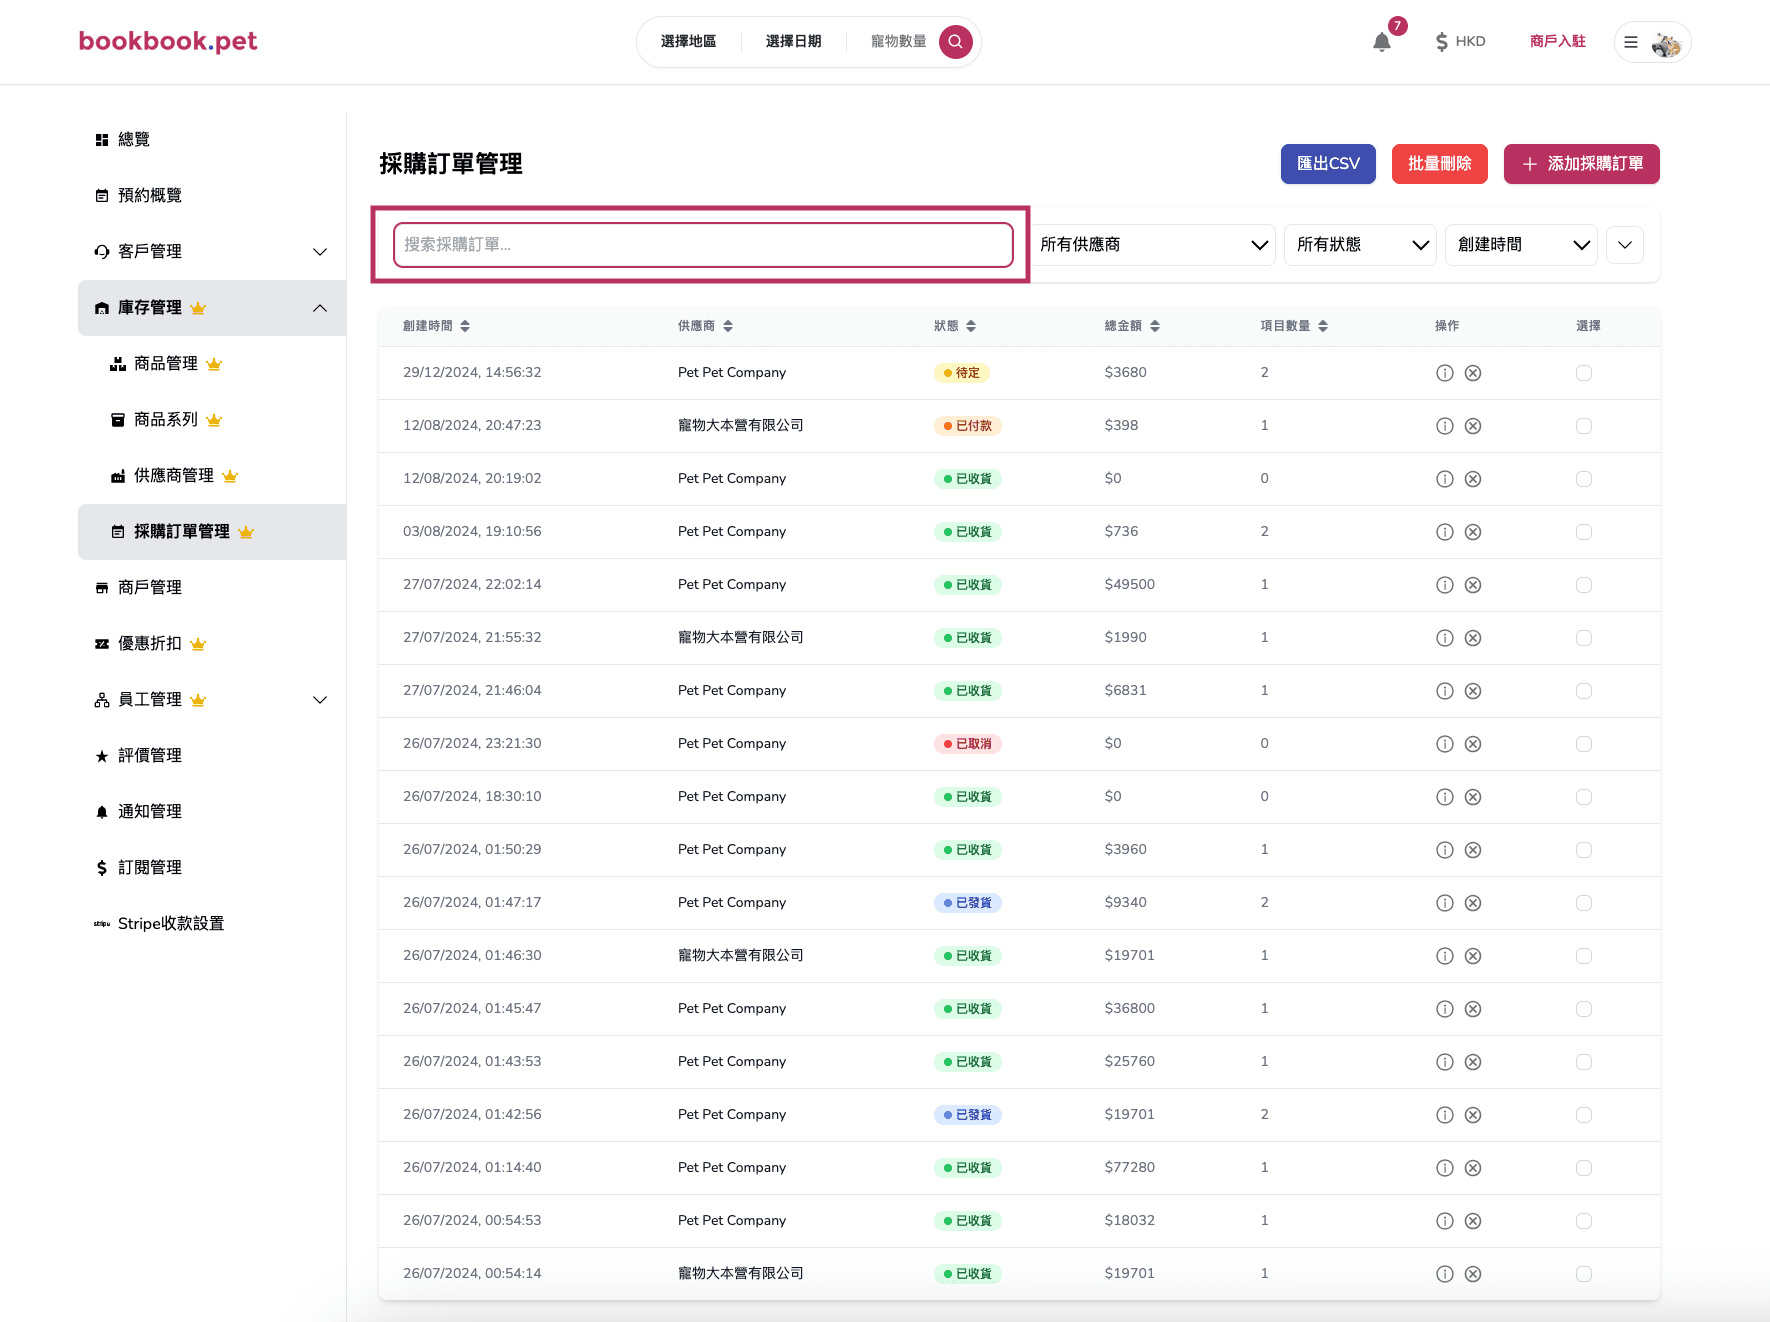The width and height of the screenshot is (1770, 1322).
Task: Open 商戶管理 in the sidebar
Action: point(212,588)
